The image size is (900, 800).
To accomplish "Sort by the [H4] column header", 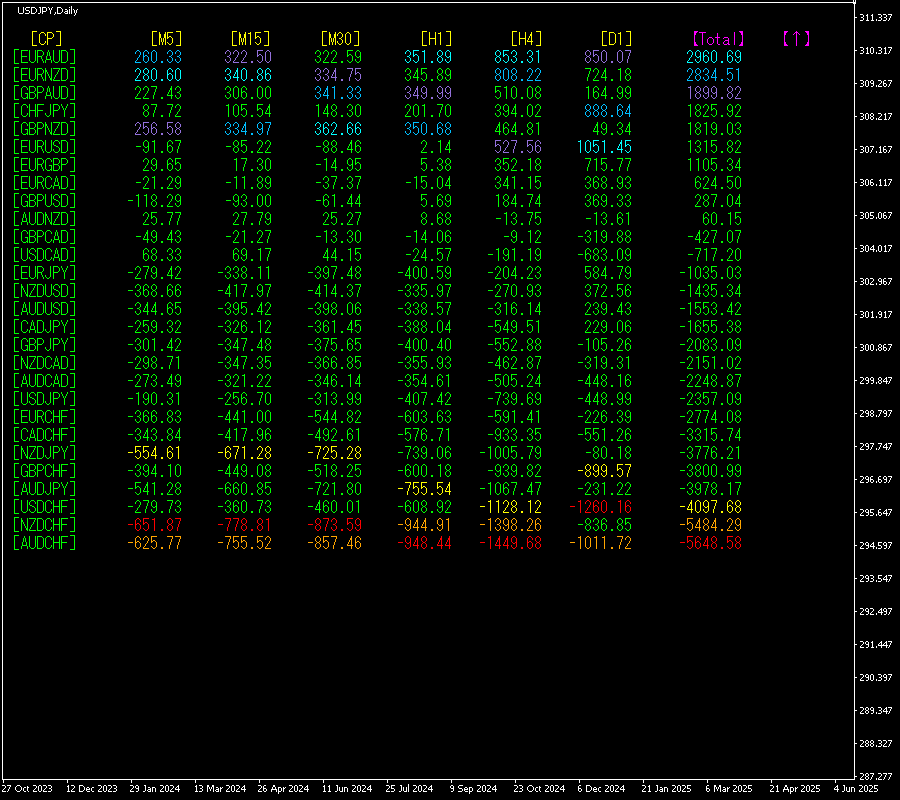I will click(x=526, y=39).
